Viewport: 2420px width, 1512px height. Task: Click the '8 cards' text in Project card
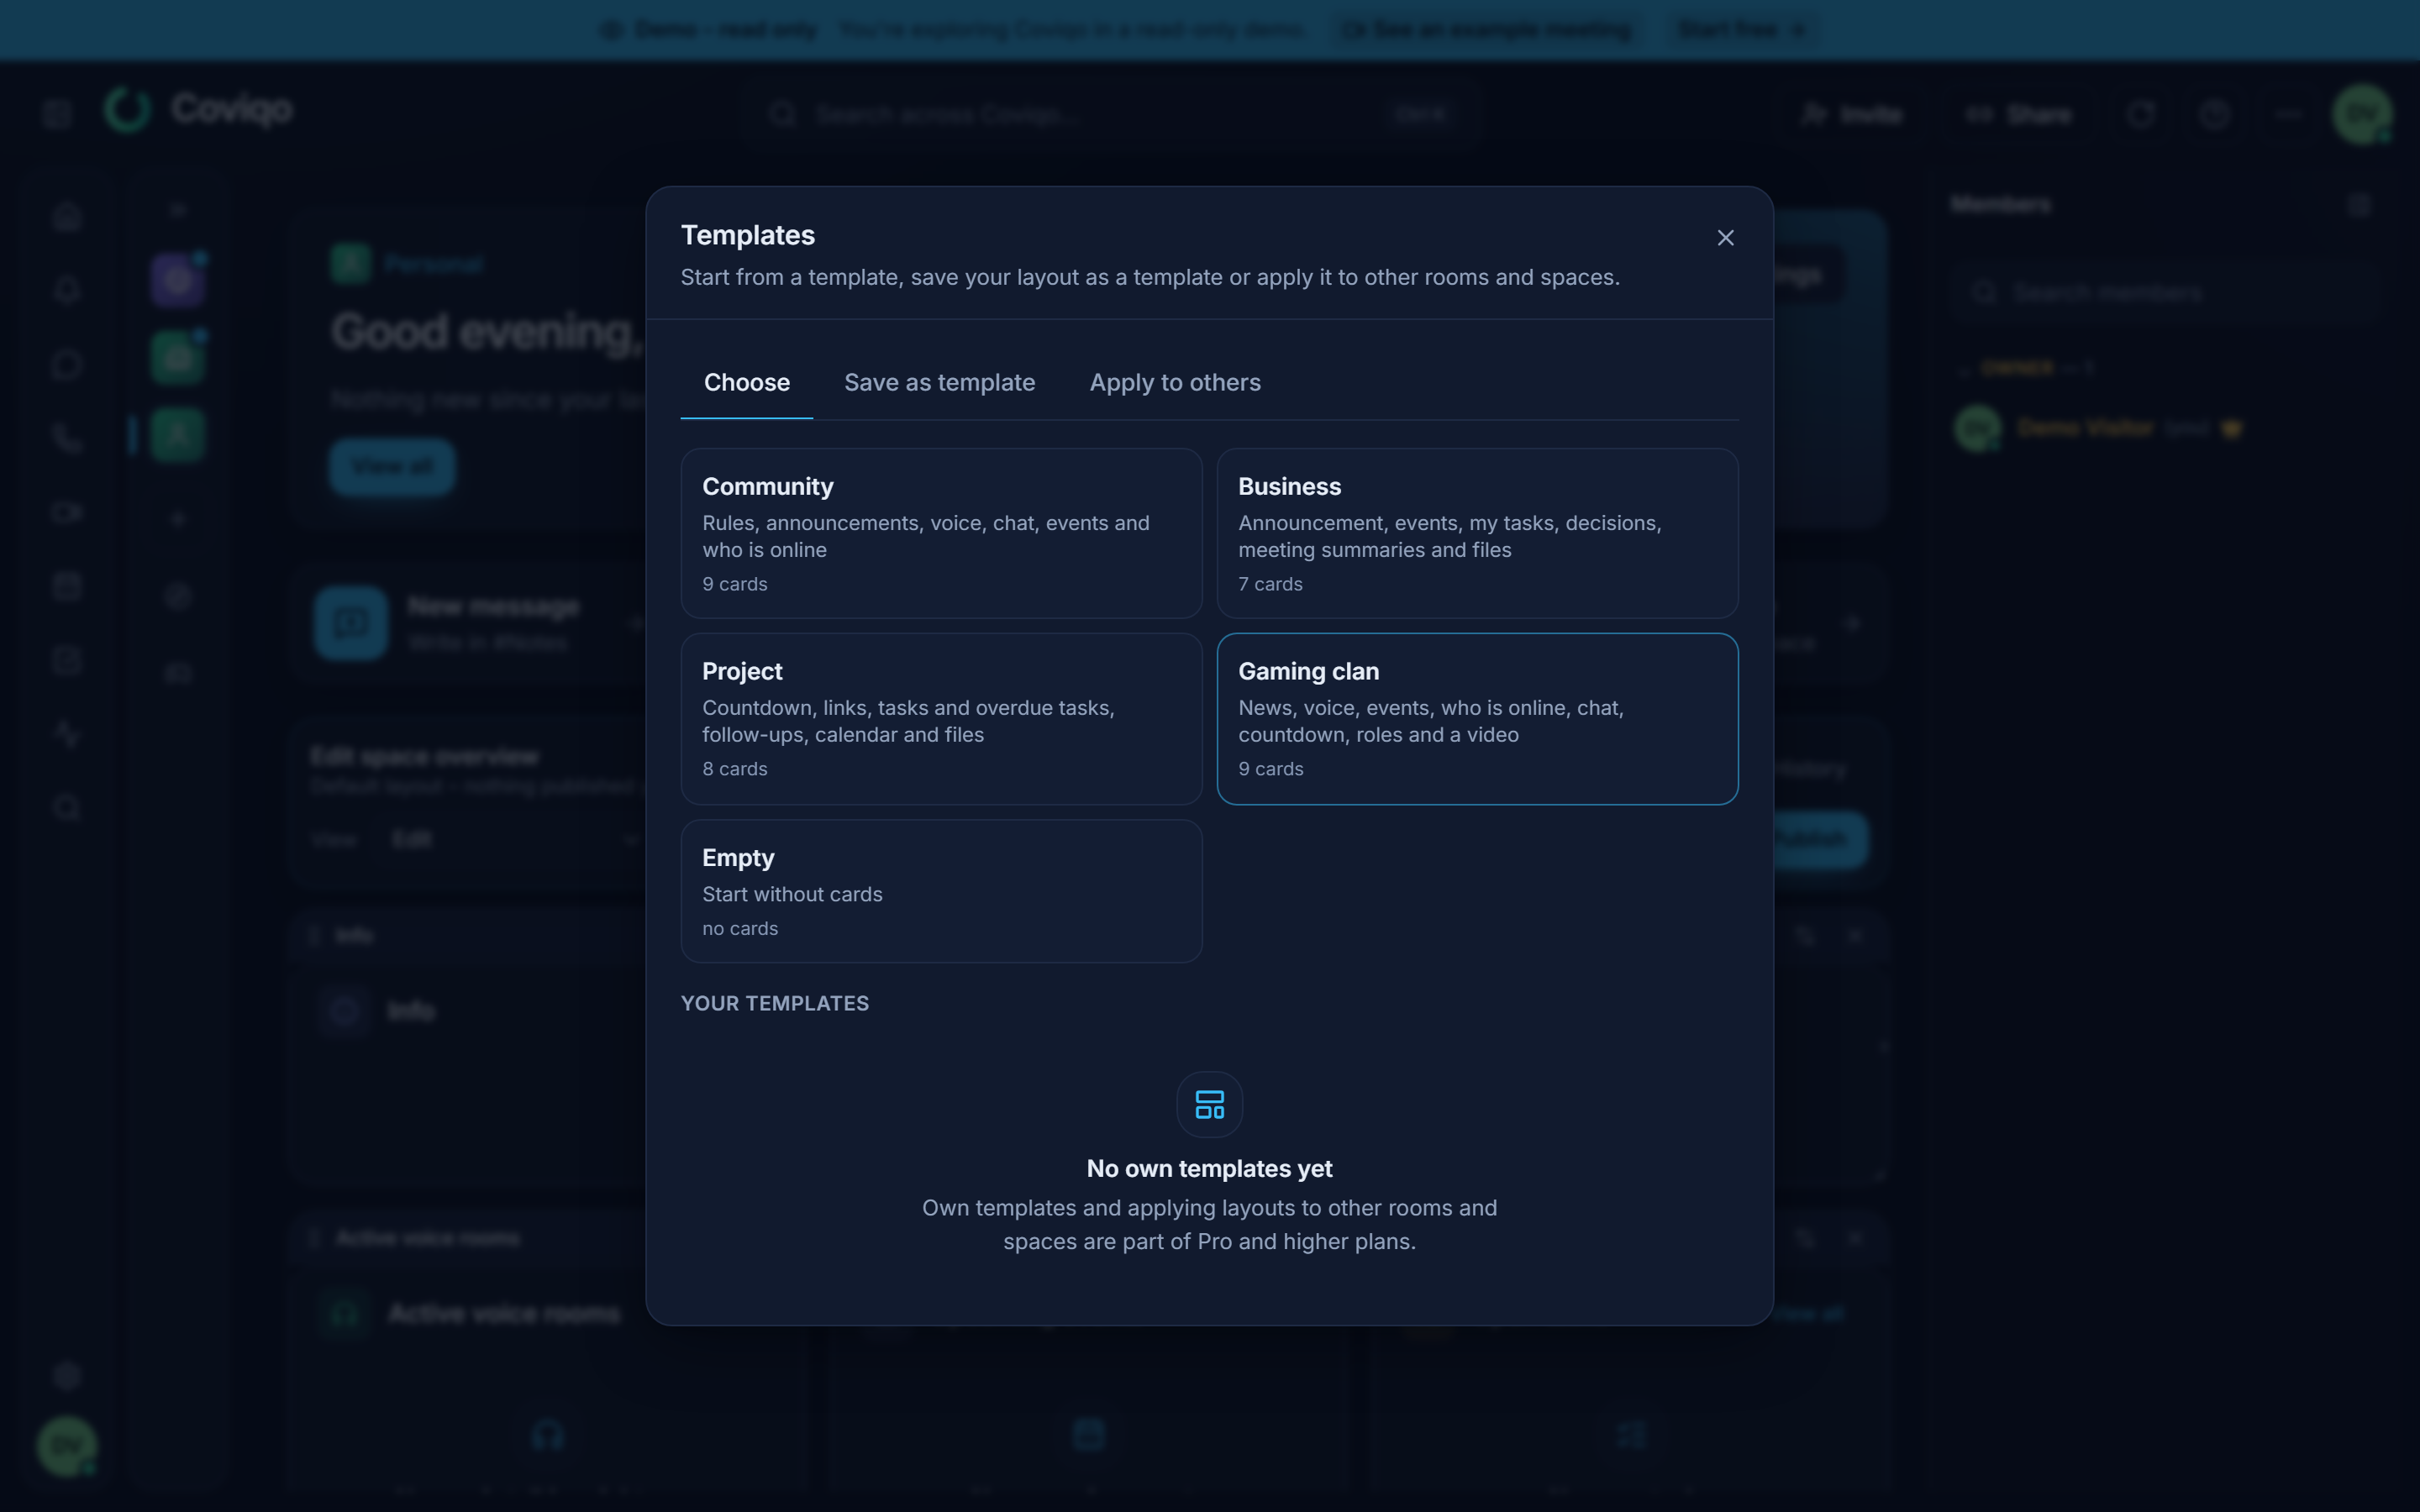pyautogui.click(x=735, y=769)
